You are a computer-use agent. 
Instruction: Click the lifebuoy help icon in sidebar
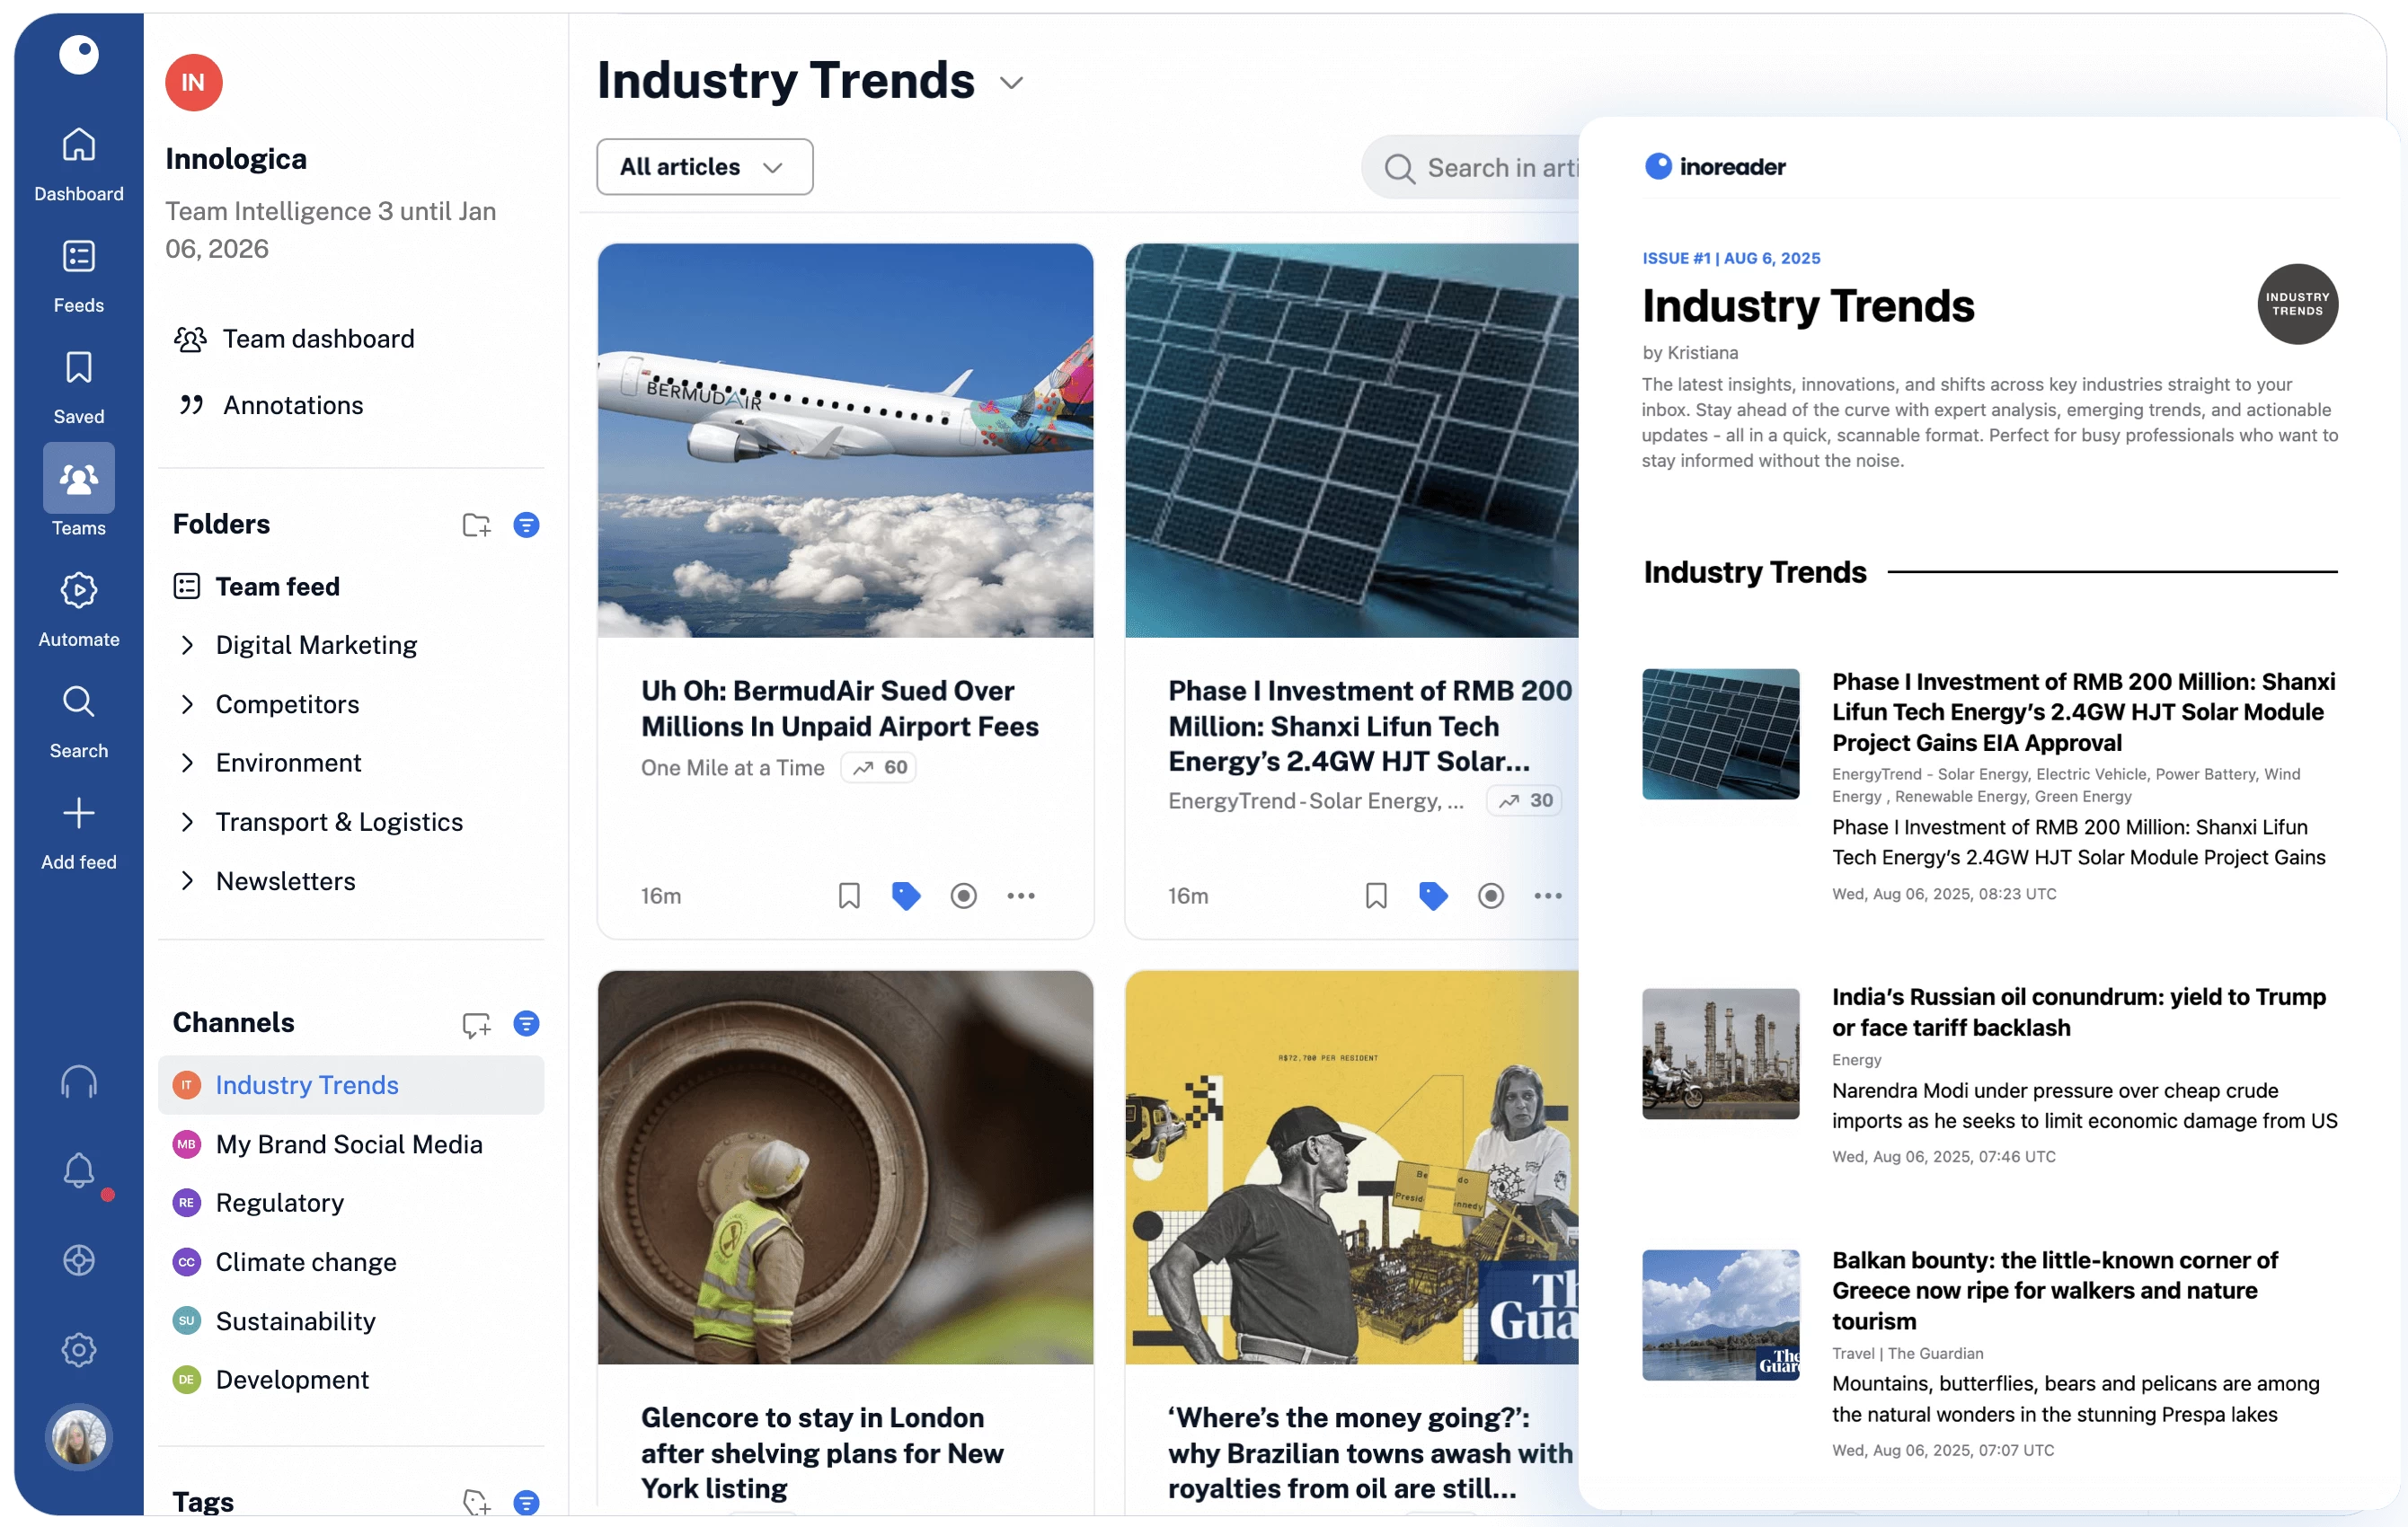pos(79,1260)
